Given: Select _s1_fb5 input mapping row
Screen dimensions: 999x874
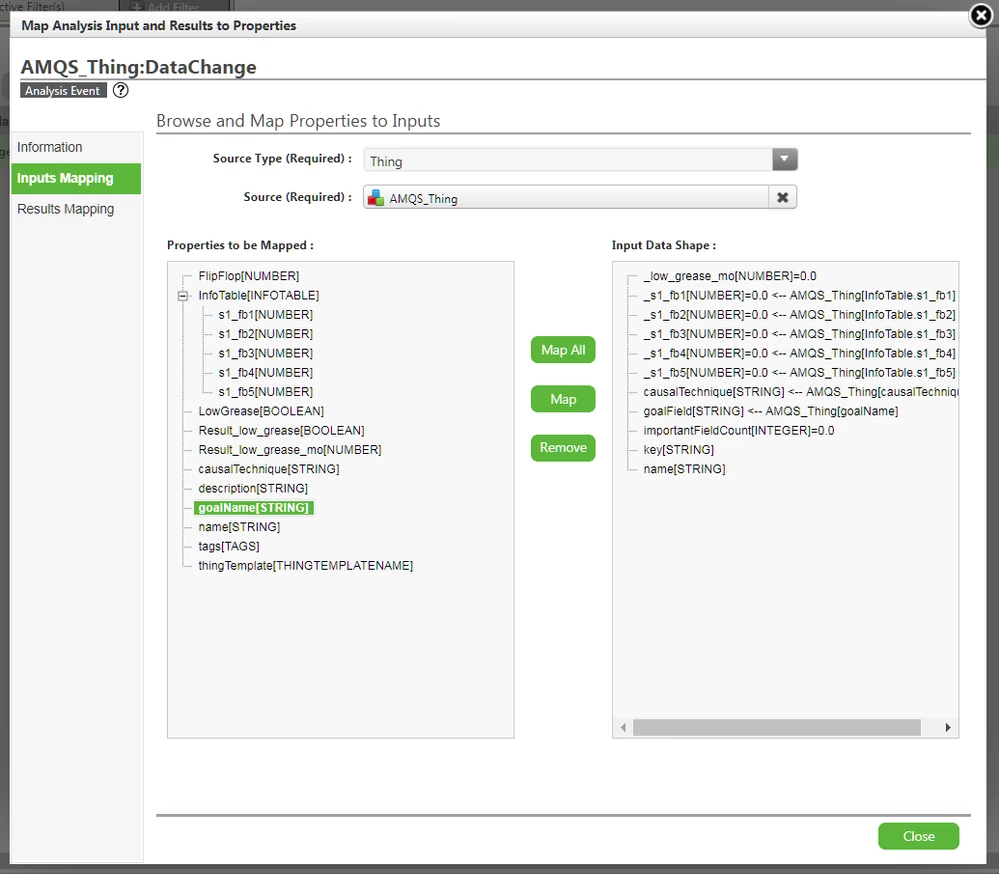Looking at the screenshot, I should [x=799, y=373].
